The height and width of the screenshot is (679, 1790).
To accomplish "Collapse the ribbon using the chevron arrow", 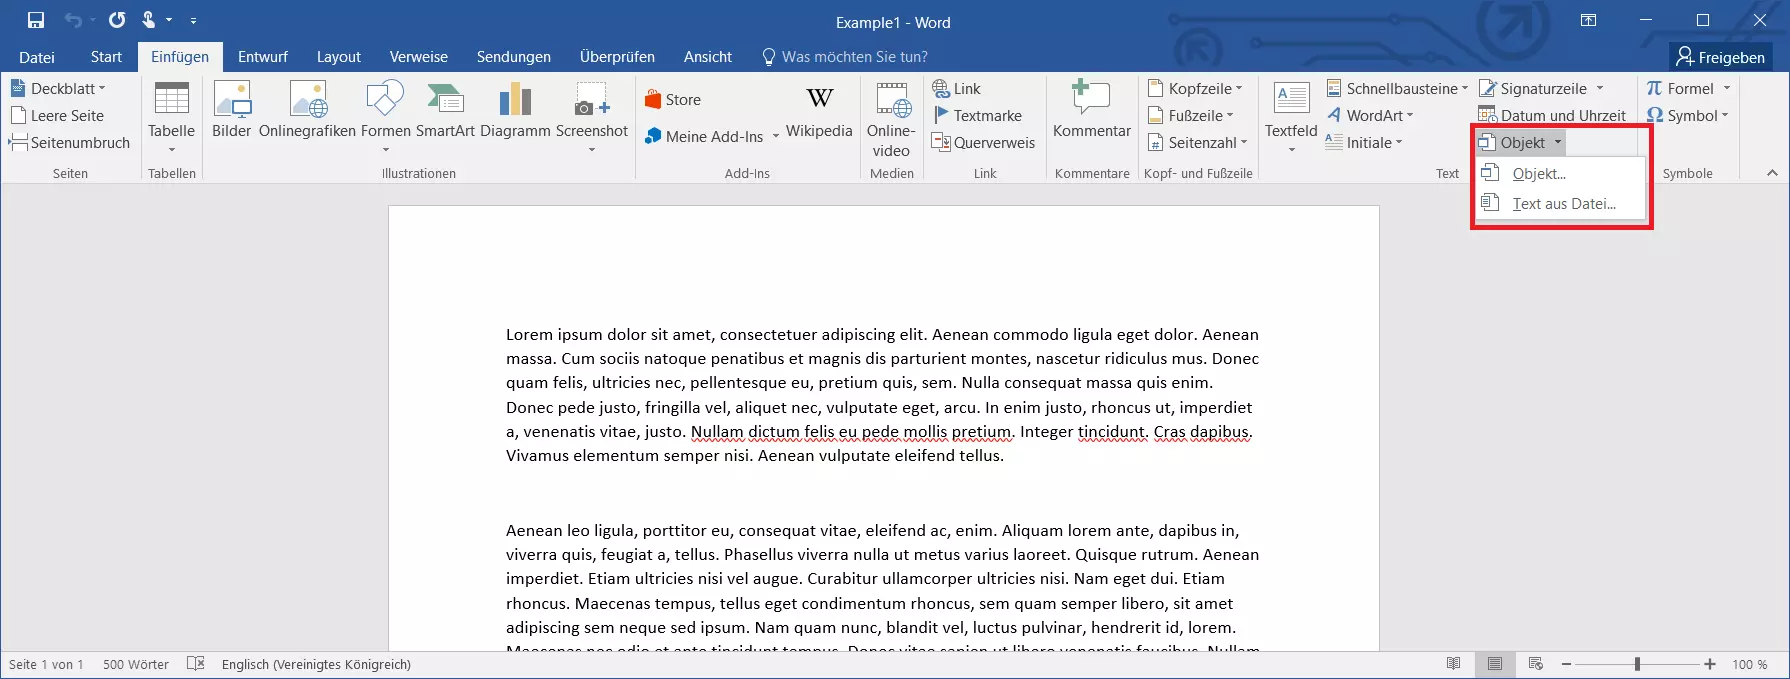I will (x=1772, y=173).
